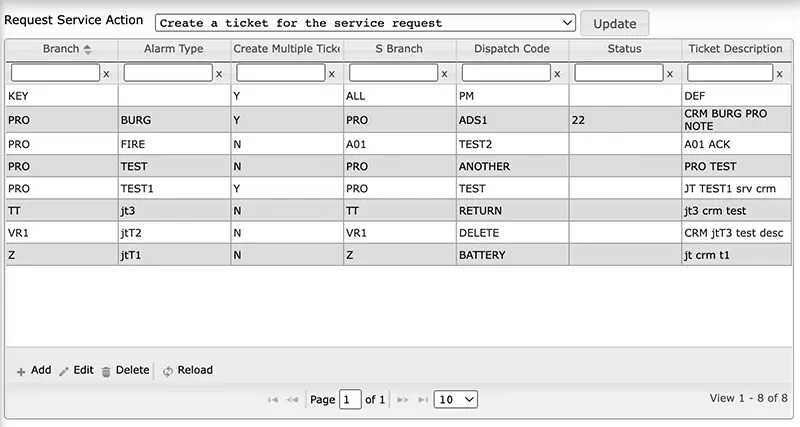Screen dimensions: 800x427
Task: Click the Update button
Action: pyautogui.click(x=615, y=23)
